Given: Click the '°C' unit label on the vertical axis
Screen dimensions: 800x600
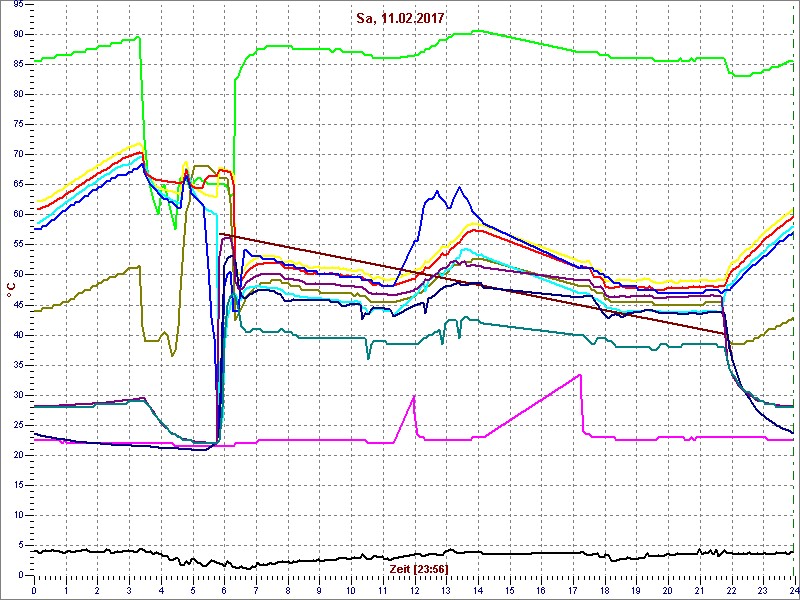Looking at the screenshot, I should (x=11, y=290).
